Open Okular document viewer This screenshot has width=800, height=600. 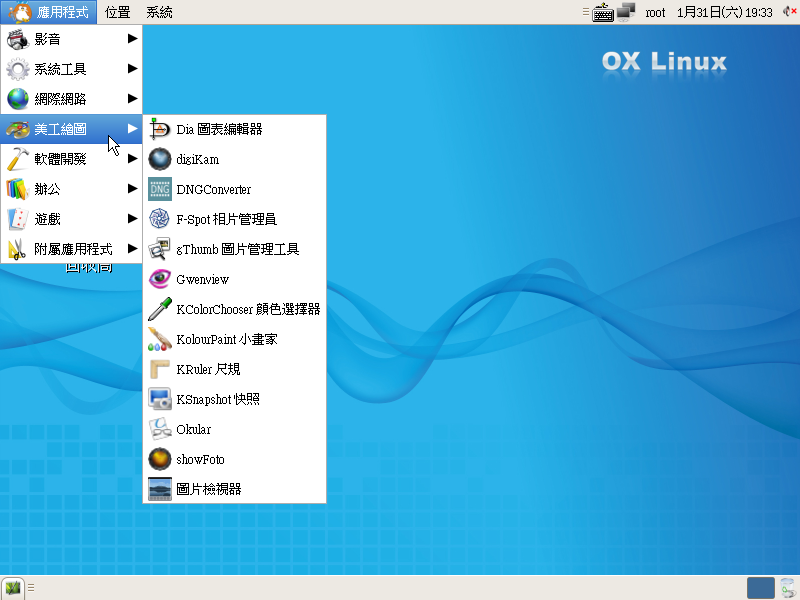[x=193, y=429]
